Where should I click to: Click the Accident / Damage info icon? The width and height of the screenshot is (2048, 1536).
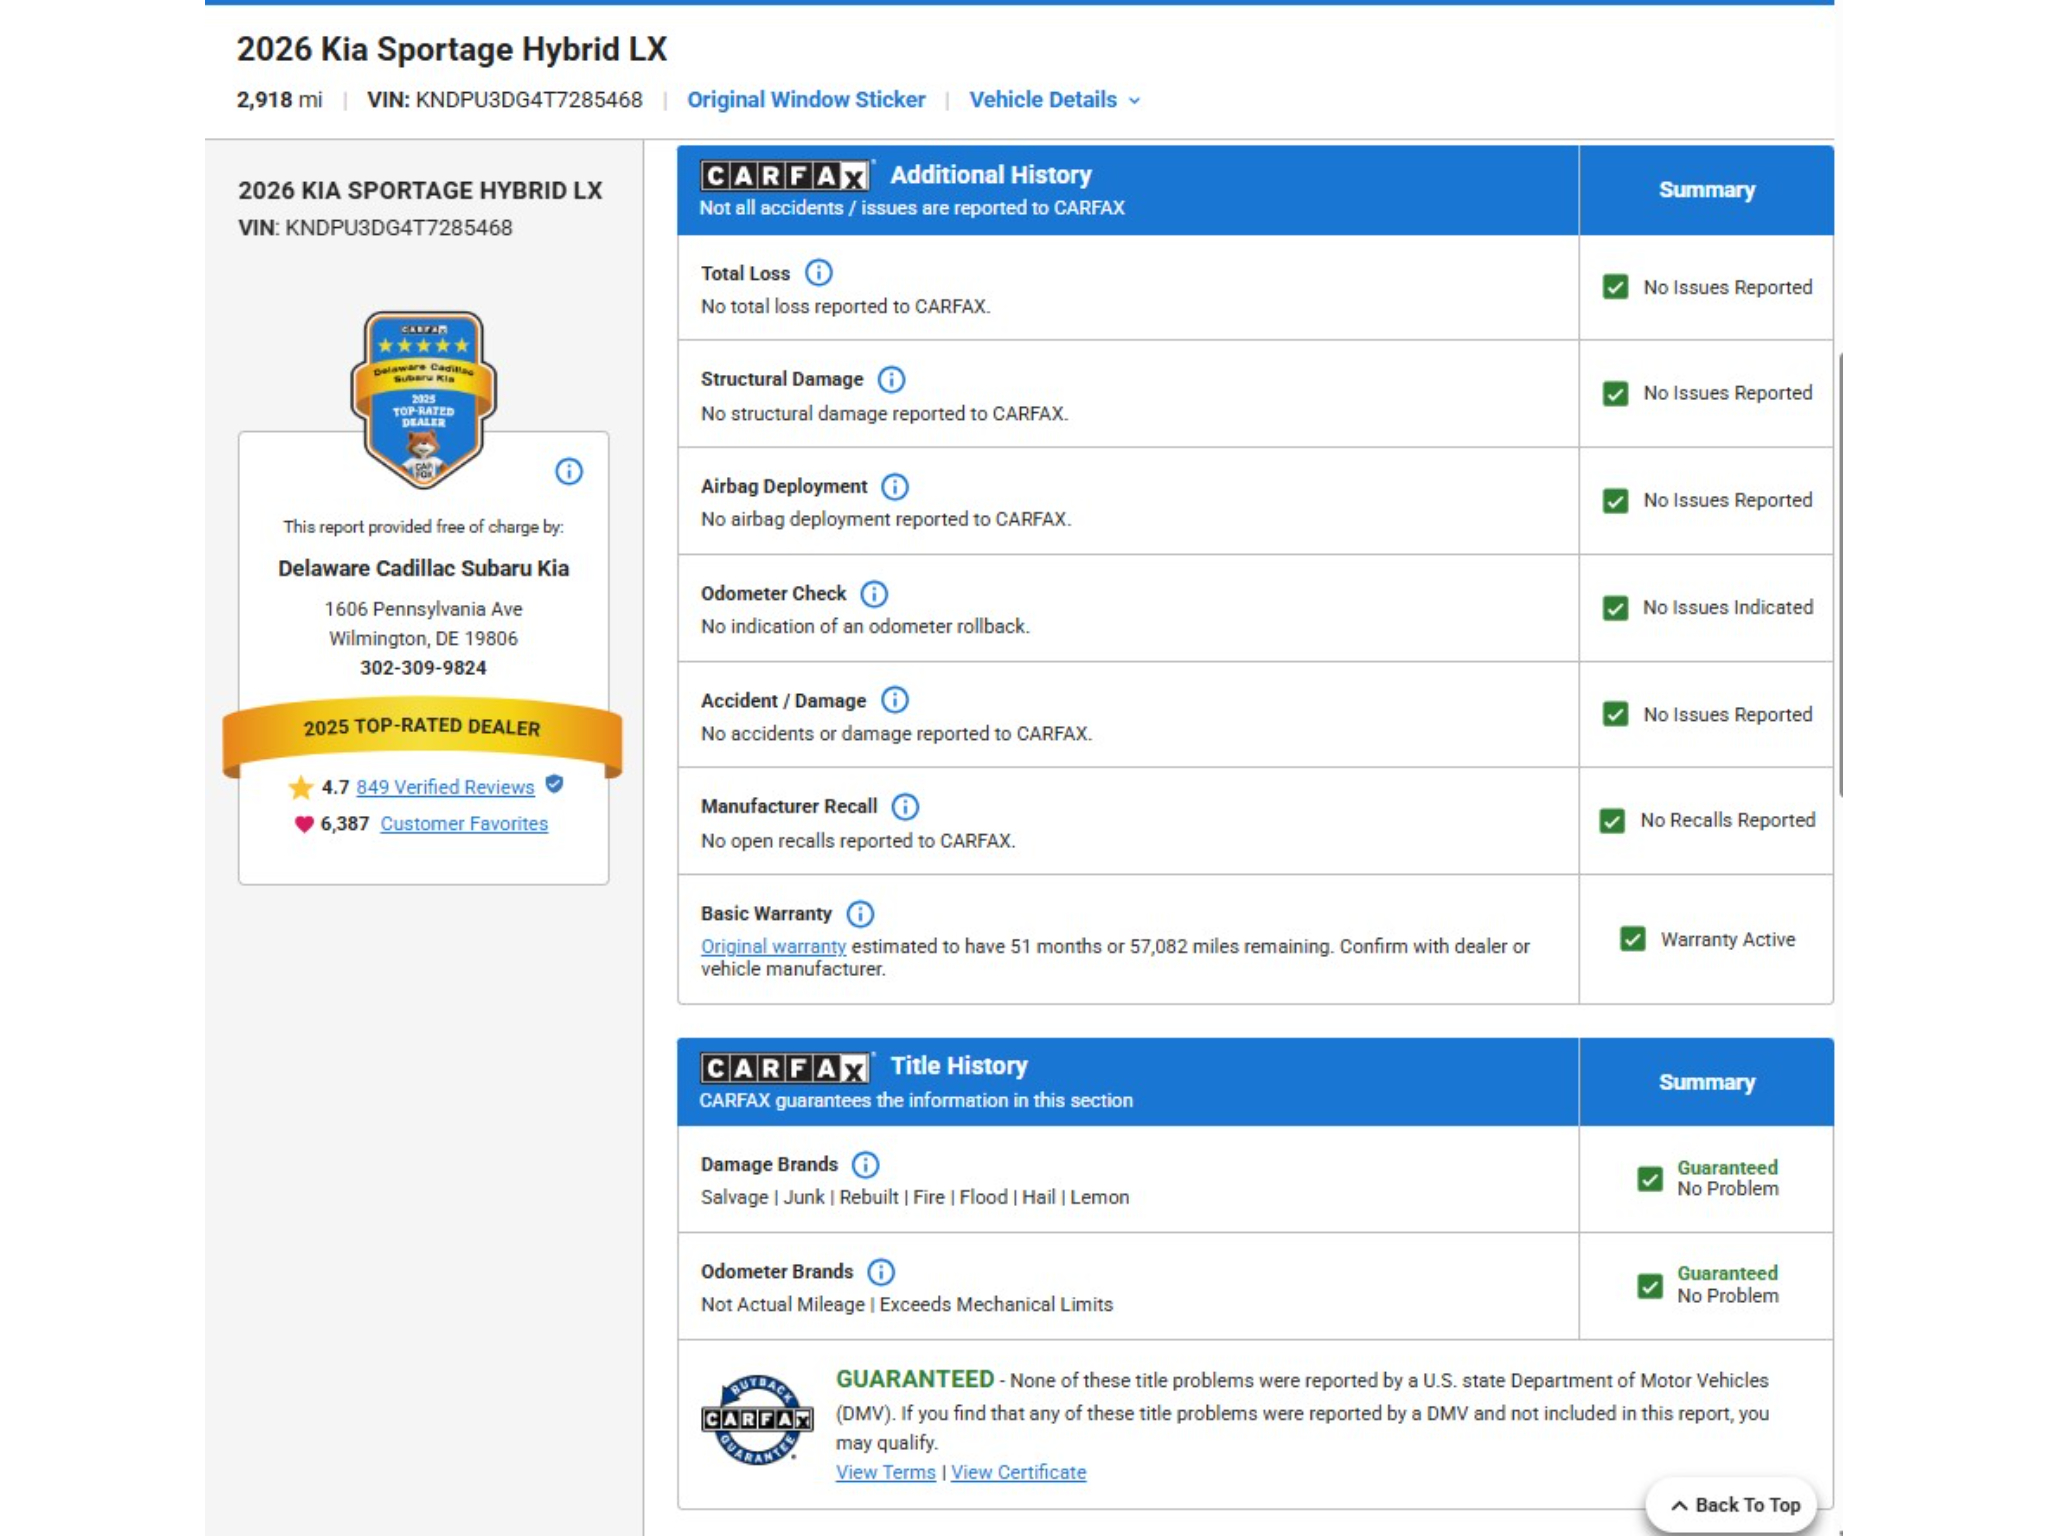click(x=894, y=700)
